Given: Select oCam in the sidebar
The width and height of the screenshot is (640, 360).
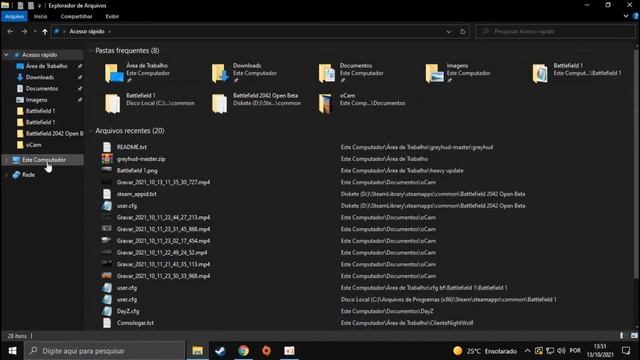Looking at the screenshot, I should (x=33, y=145).
